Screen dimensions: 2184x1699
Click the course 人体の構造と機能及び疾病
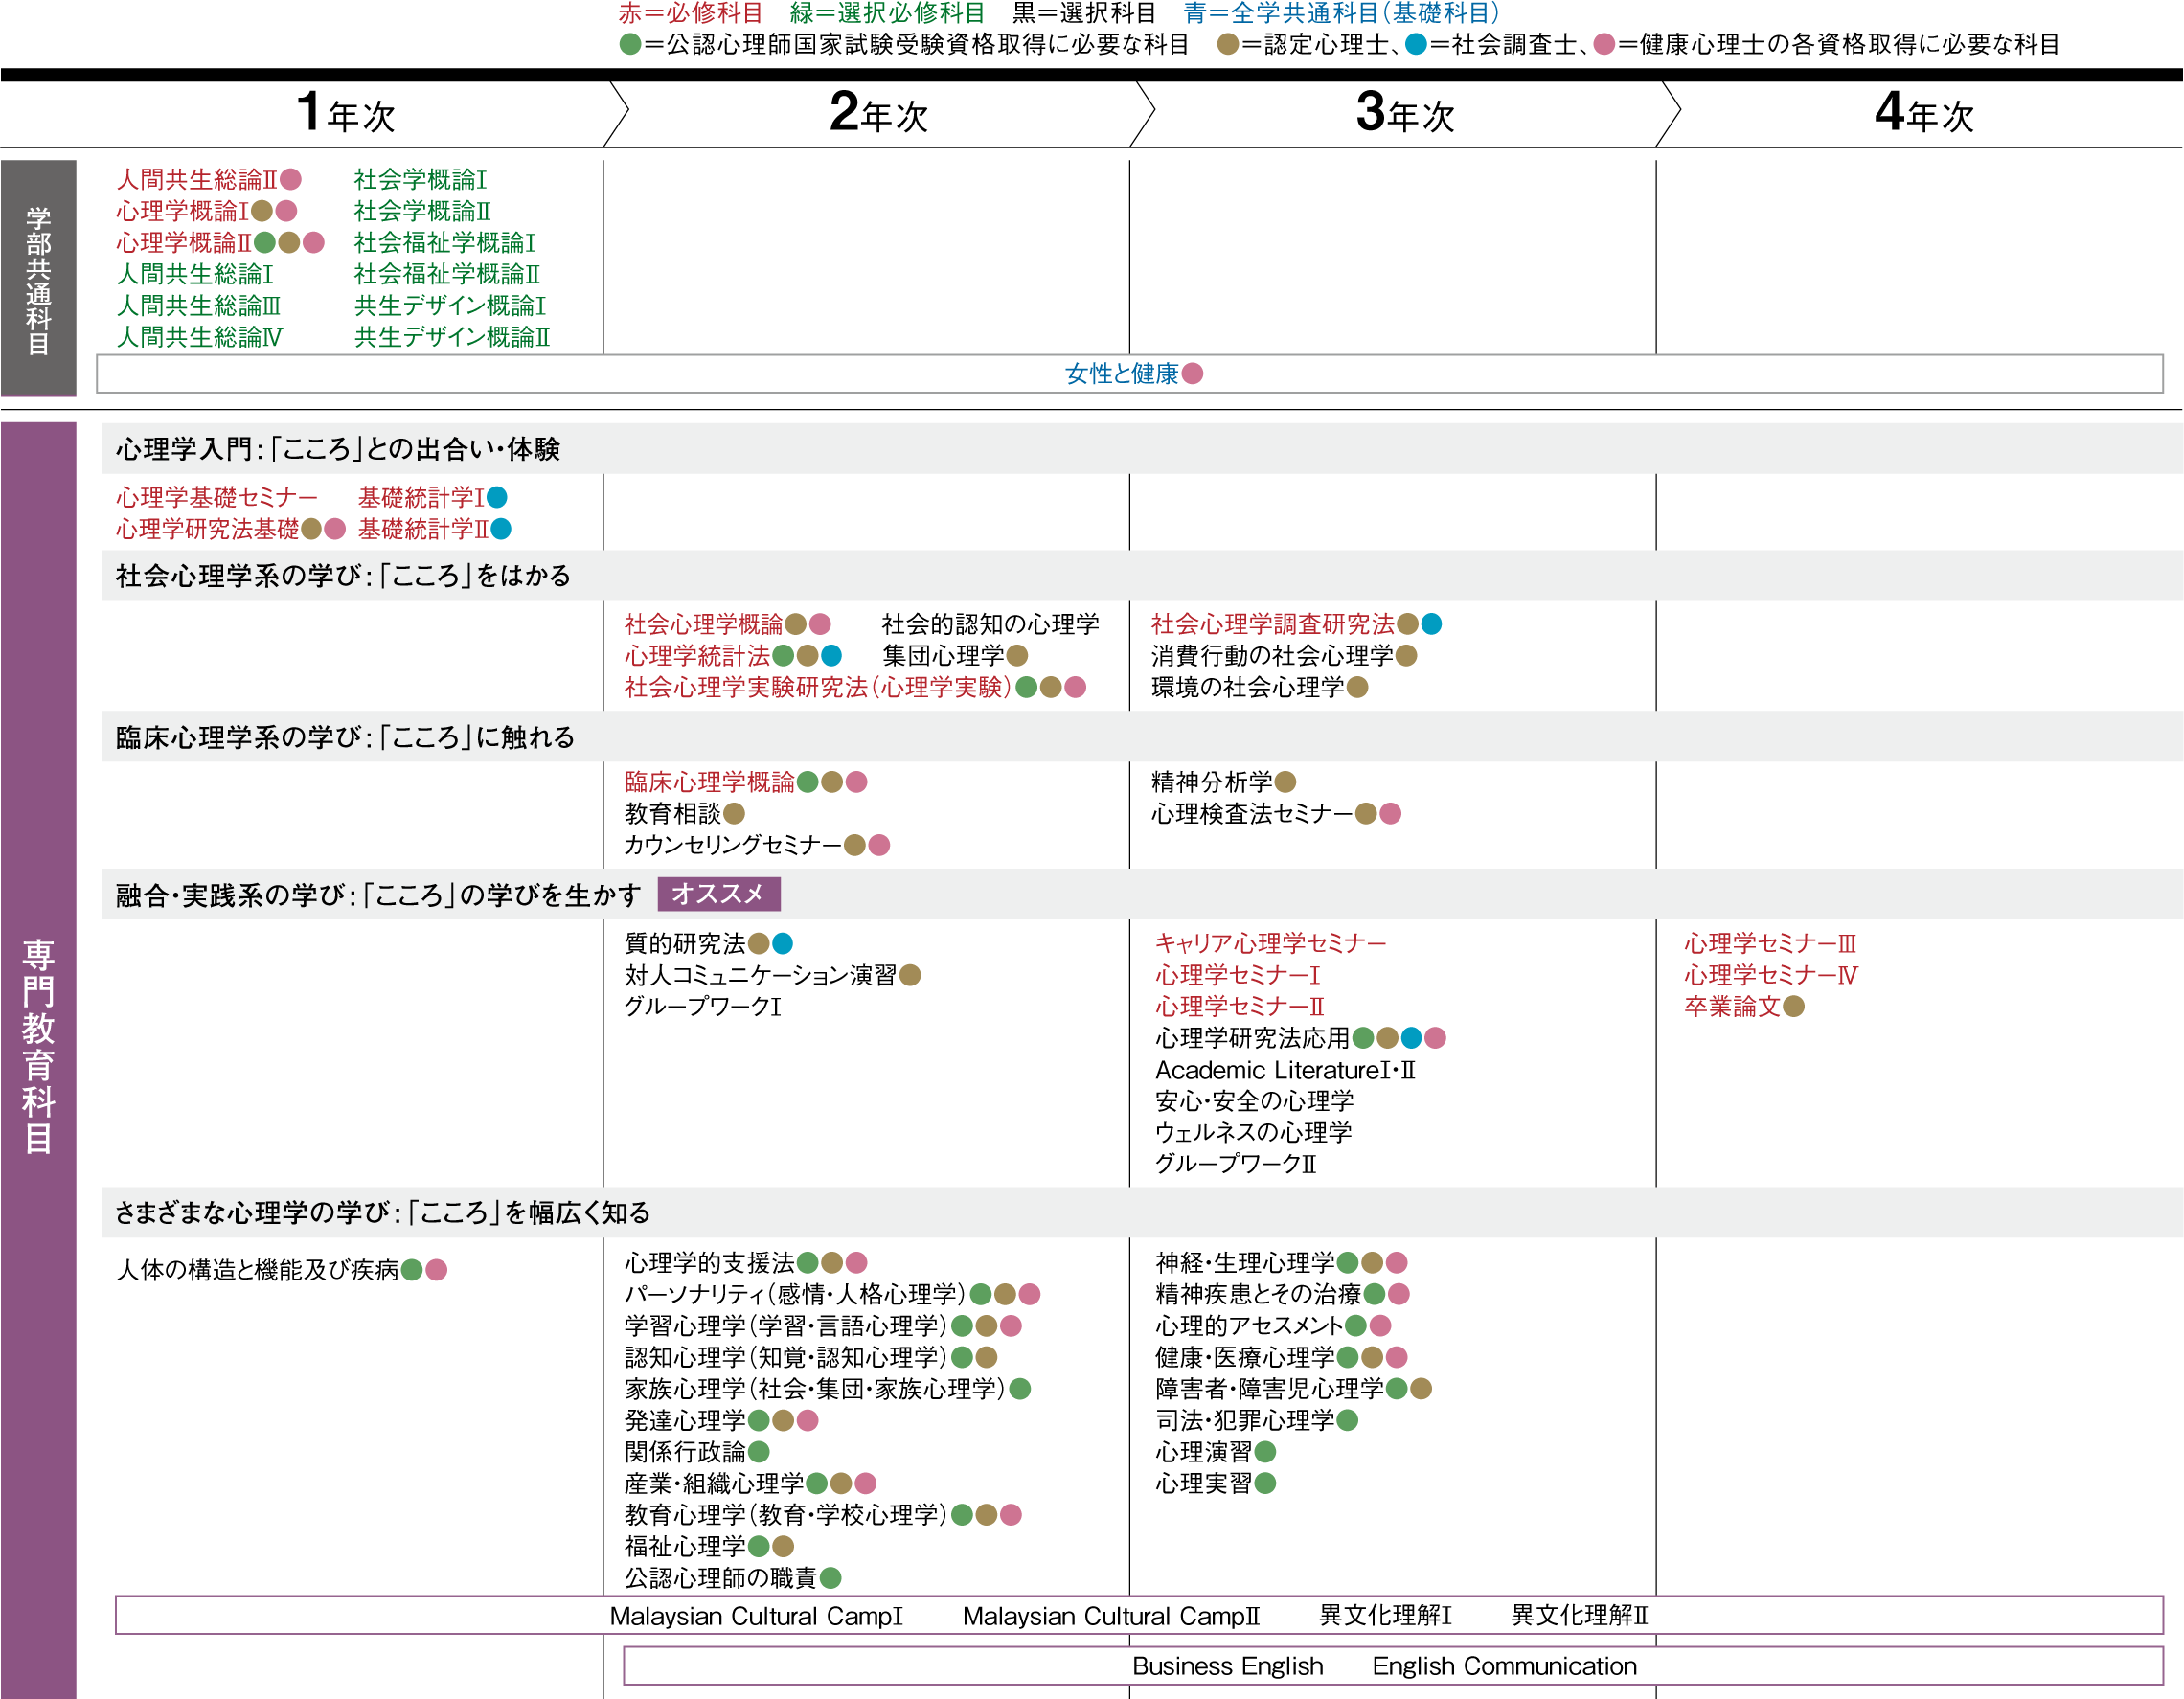[x=258, y=1270]
